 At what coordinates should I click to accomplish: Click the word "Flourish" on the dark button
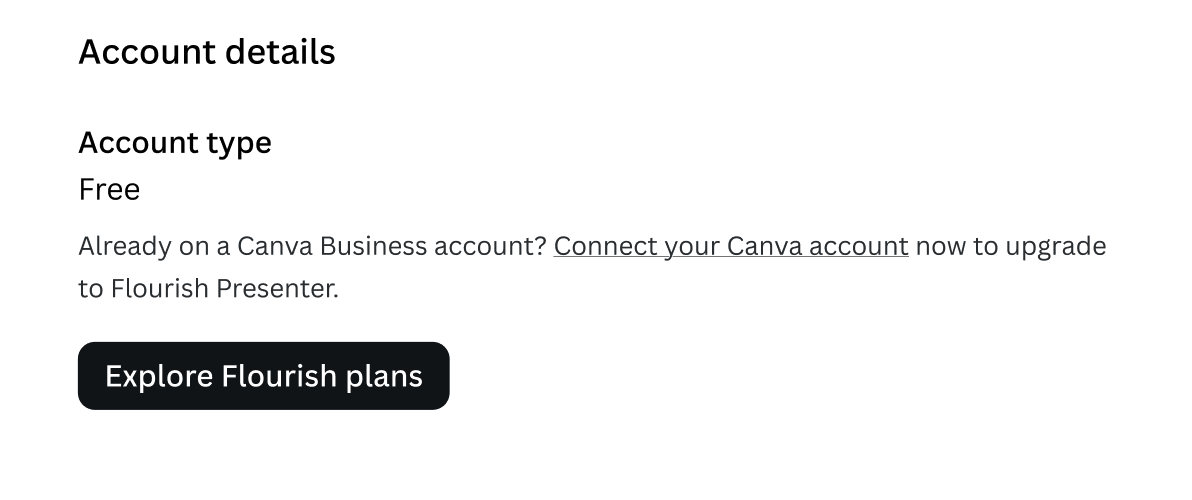[280, 376]
